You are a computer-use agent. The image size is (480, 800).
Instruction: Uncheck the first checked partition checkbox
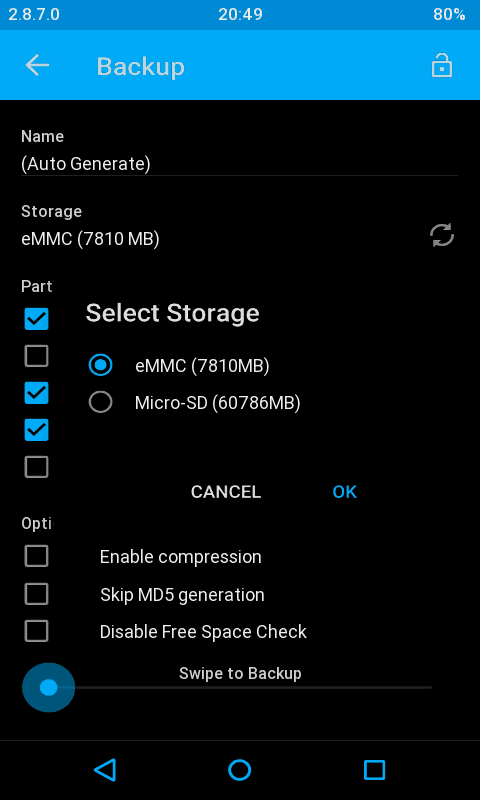pos(37,319)
